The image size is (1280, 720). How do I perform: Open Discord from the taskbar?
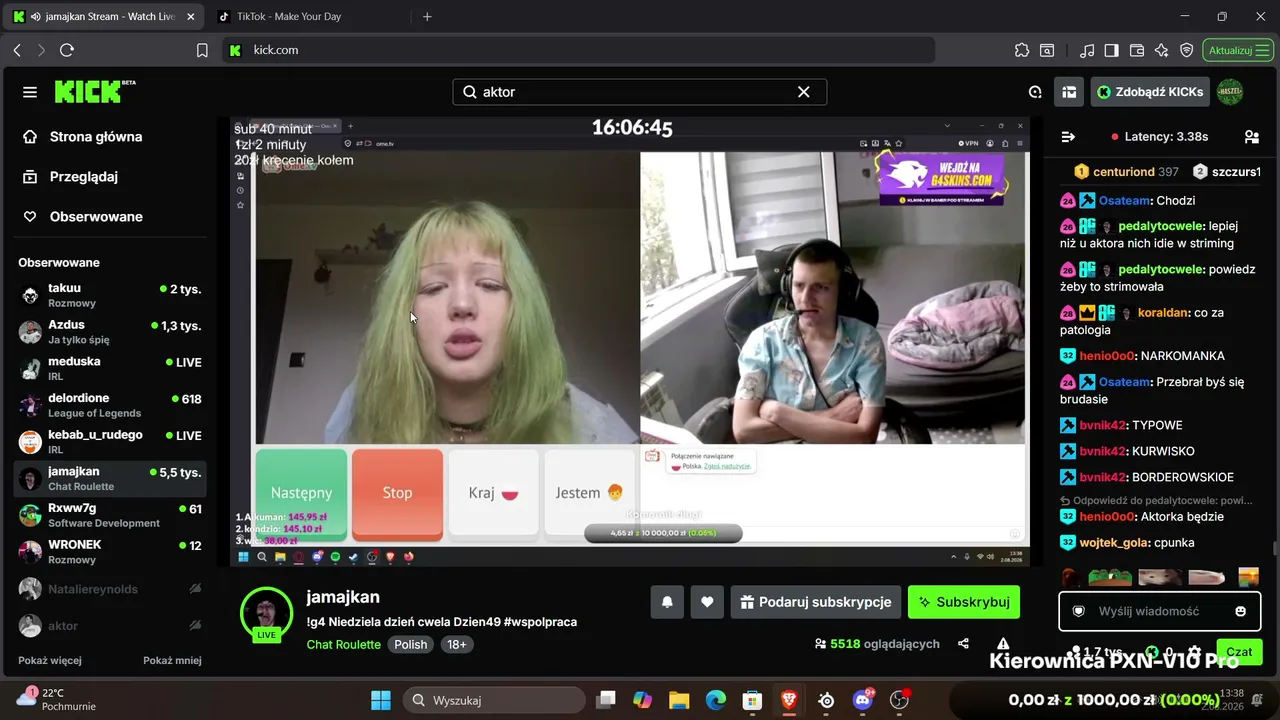point(863,700)
